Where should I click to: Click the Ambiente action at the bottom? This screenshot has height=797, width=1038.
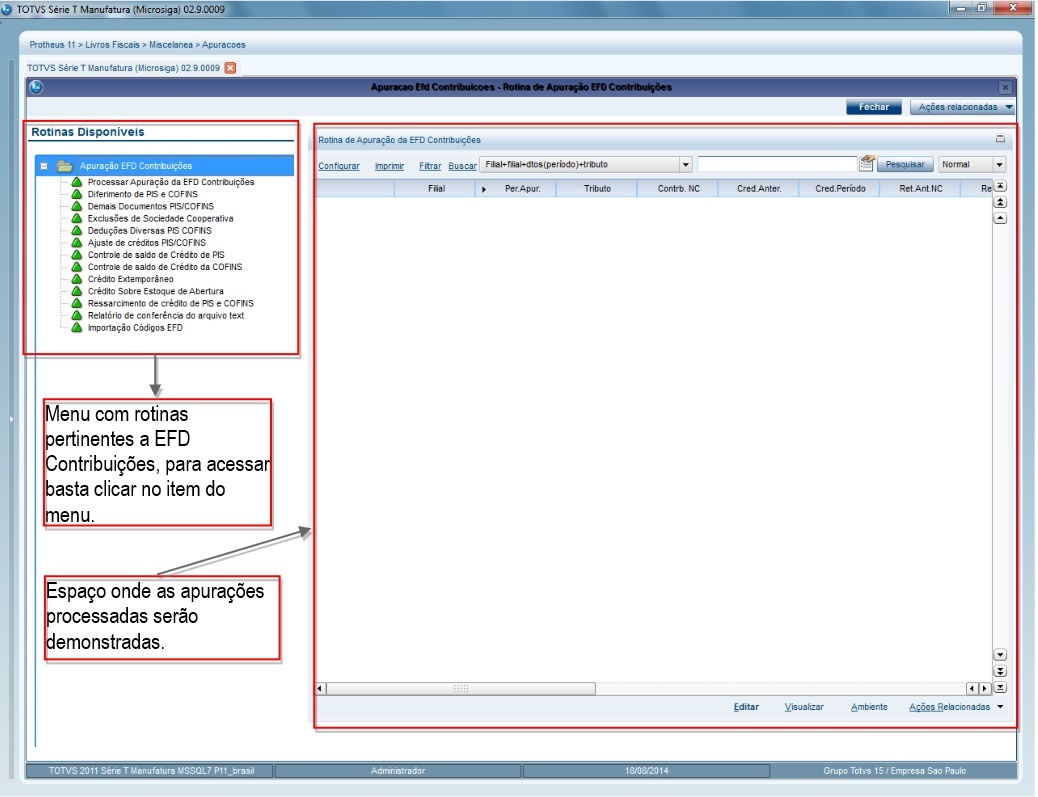[869, 707]
